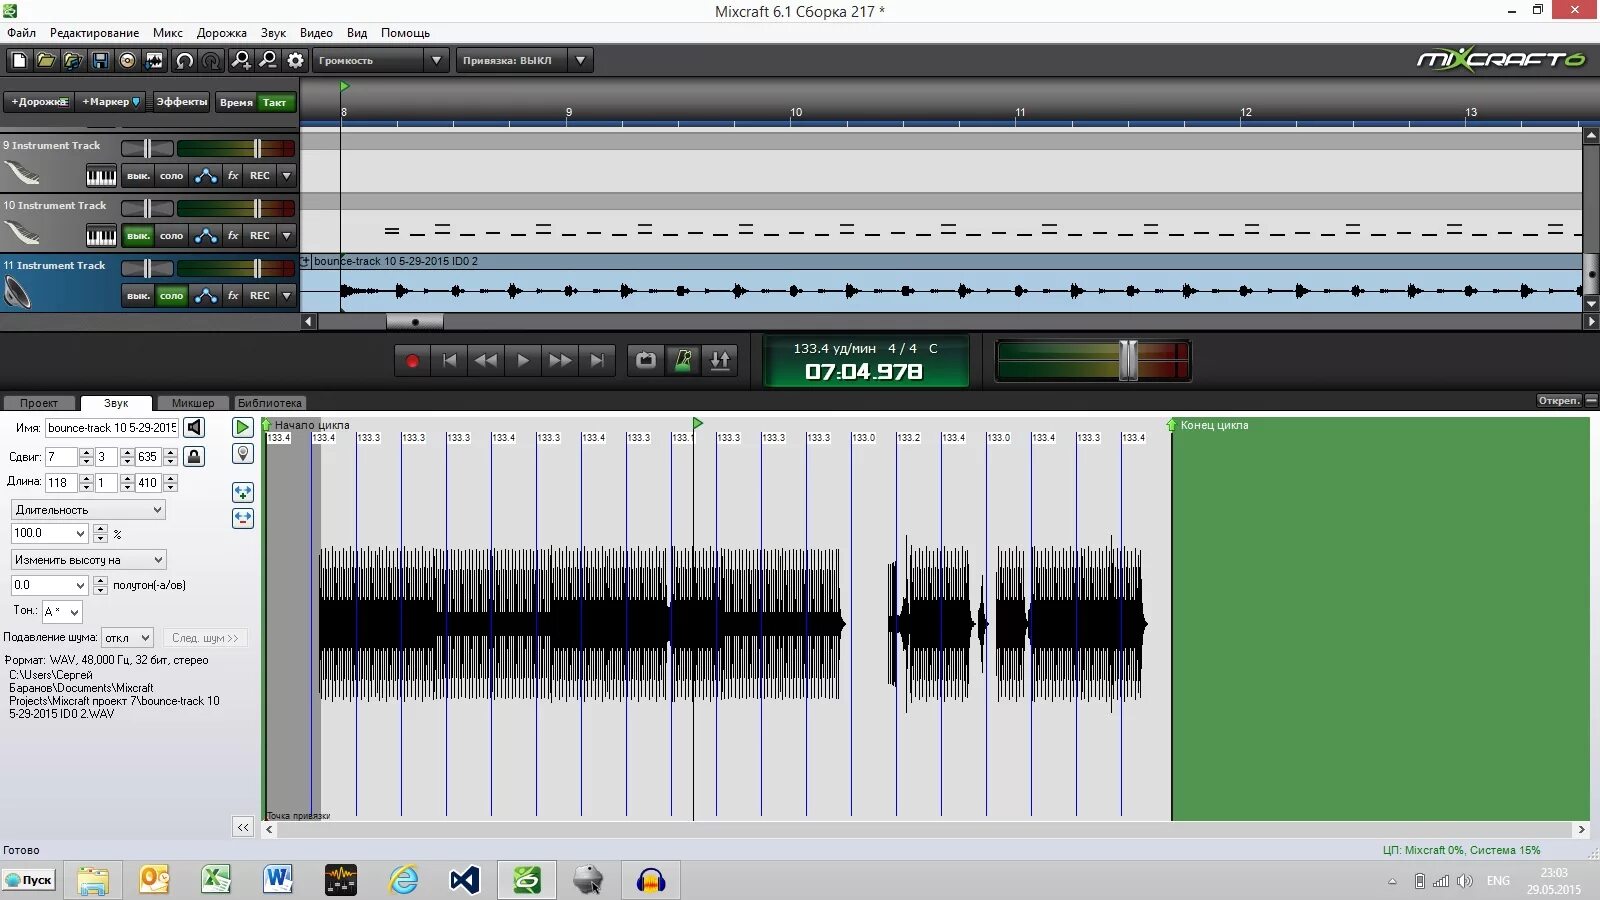
Task: Open the Подавление шума dropdown
Action: 128,638
